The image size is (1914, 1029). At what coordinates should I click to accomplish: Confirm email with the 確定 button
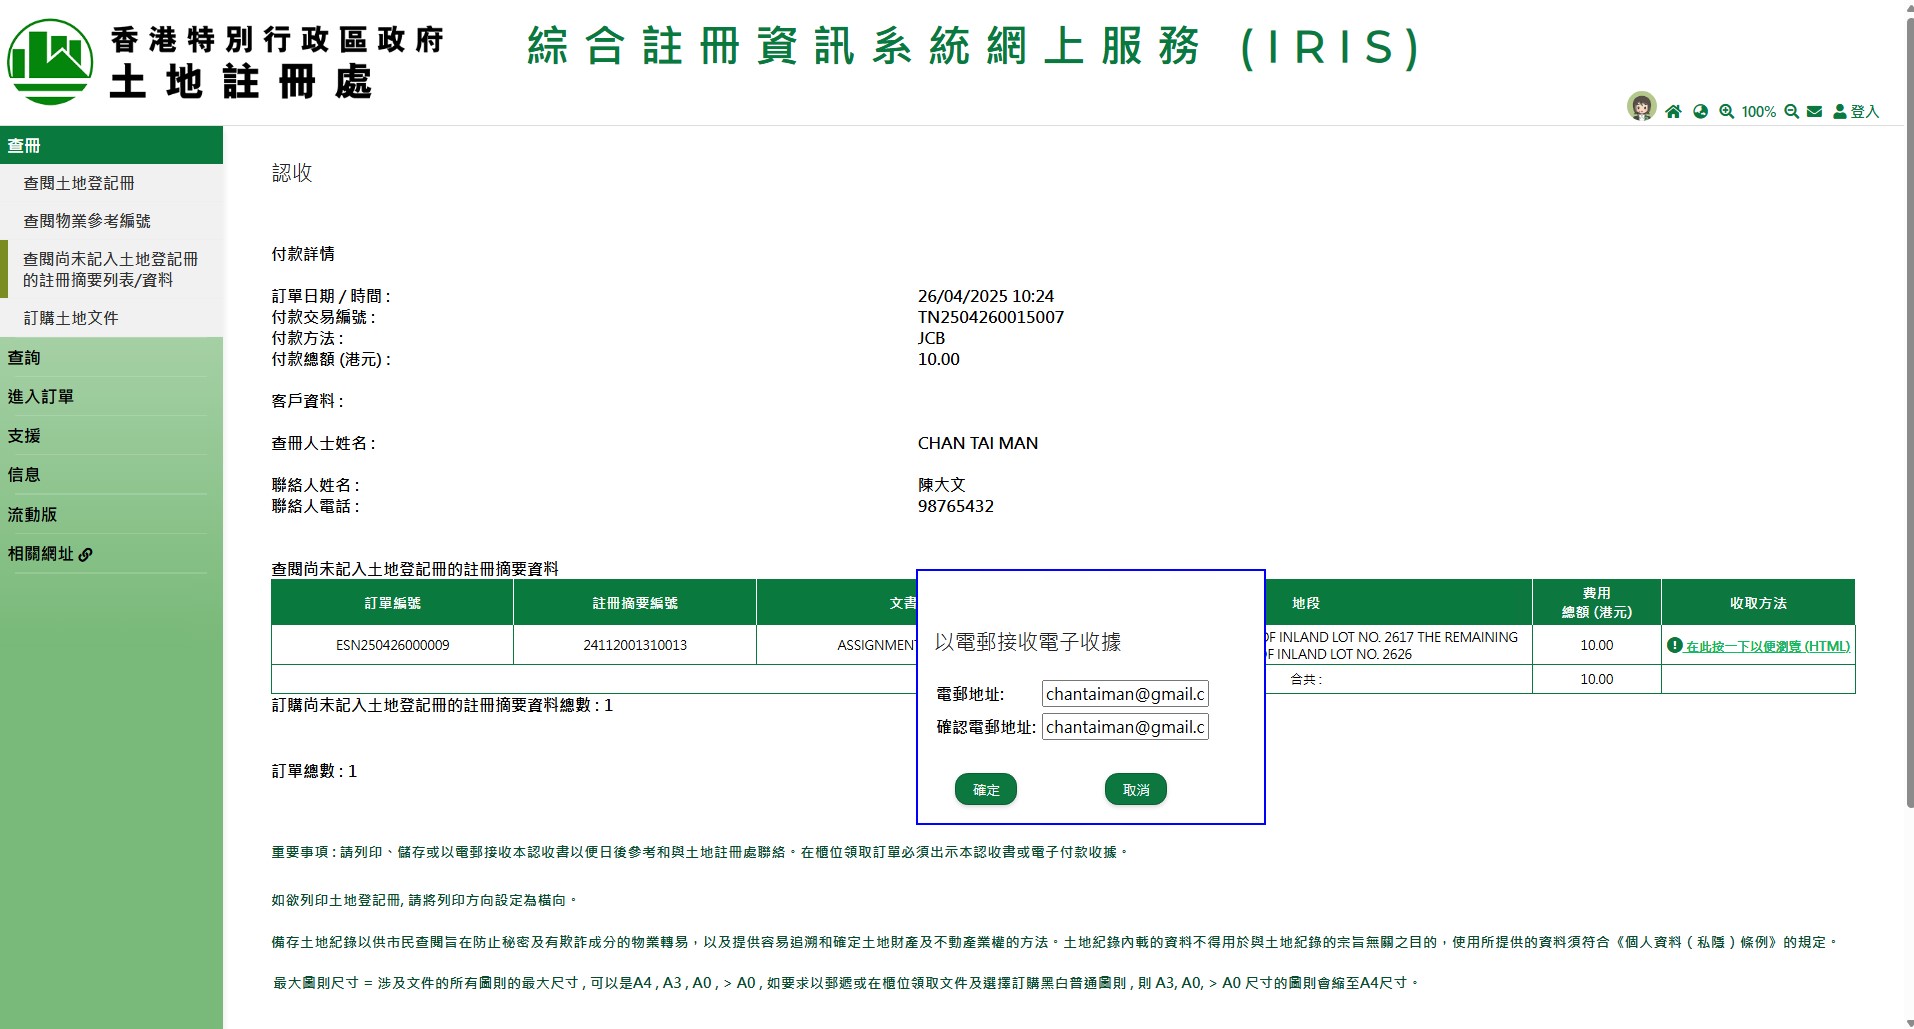(x=986, y=789)
